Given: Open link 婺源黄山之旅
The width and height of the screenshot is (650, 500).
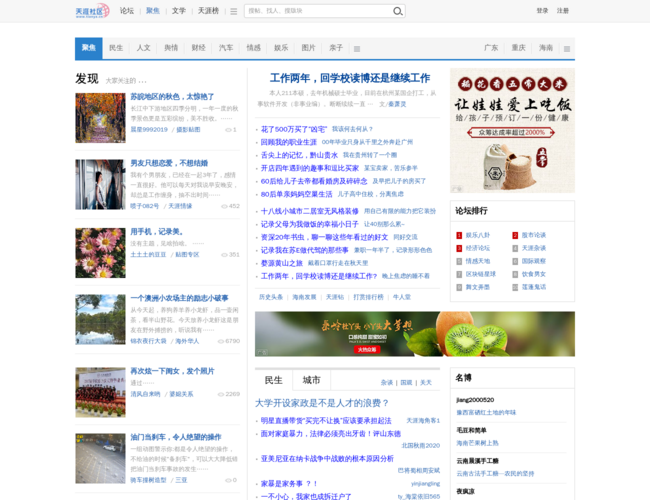Looking at the screenshot, I should 281,263.
